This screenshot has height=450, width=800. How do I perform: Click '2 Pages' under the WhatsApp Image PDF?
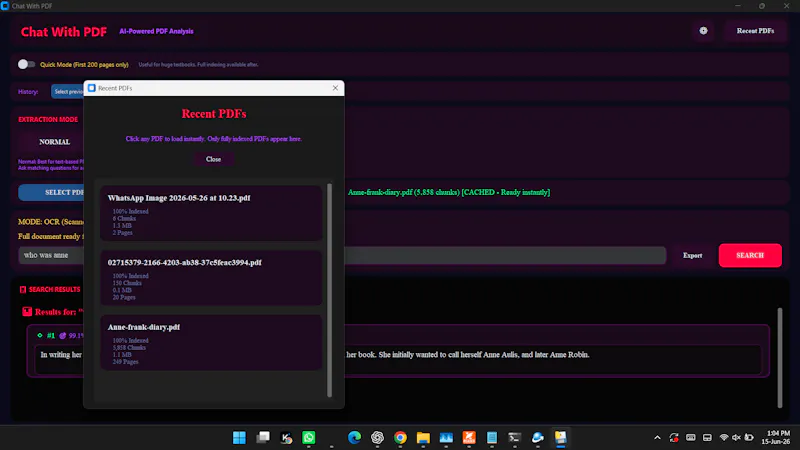pos(122,232)
